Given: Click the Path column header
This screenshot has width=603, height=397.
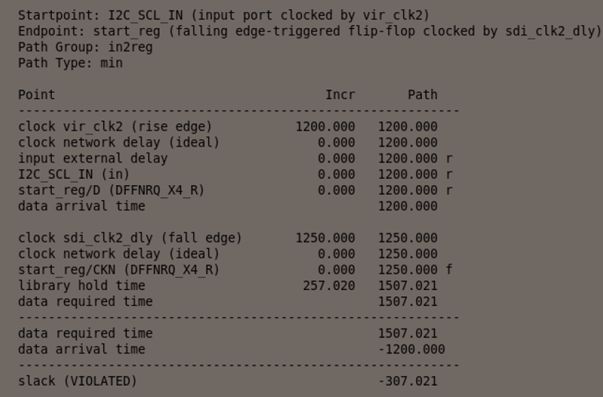Looking at the screenshot, I should [423, 95].
